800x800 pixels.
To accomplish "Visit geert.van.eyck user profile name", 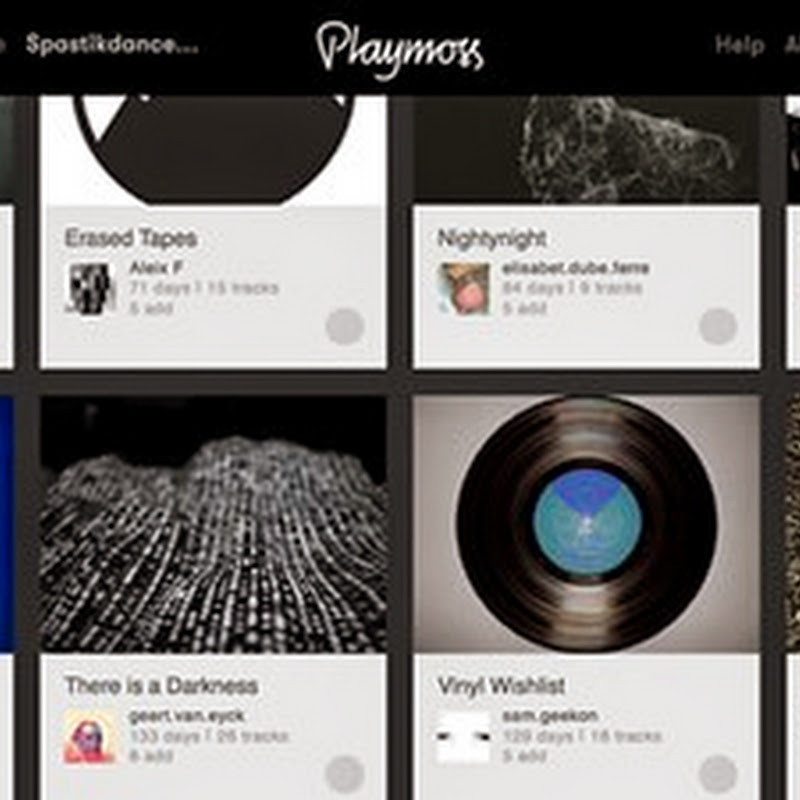I will (187, 716).
